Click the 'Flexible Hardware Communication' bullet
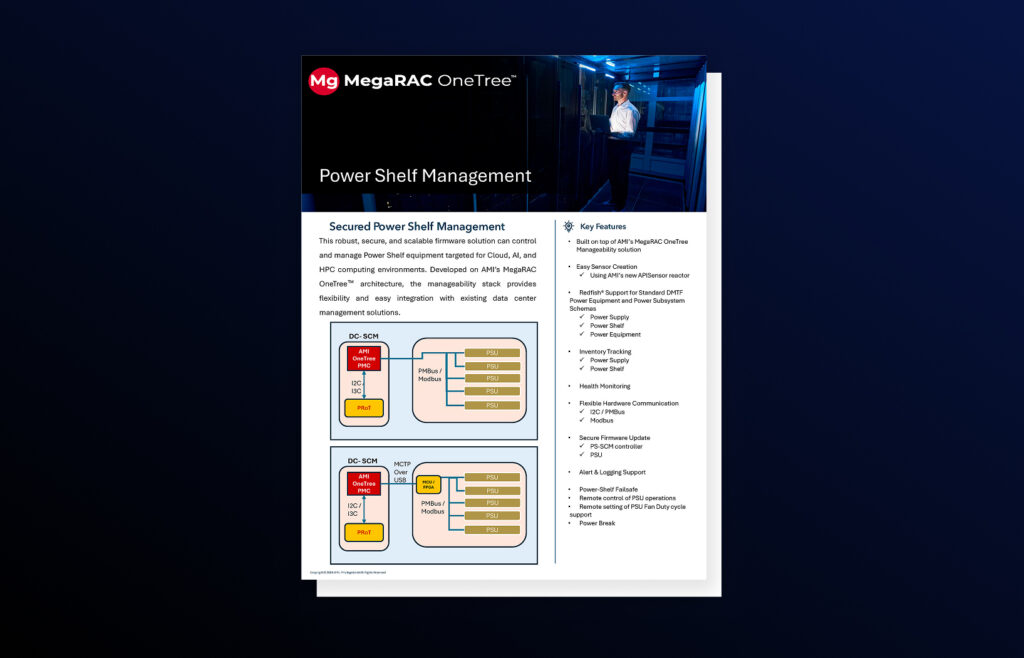This screenshot has height=658, width=1024. click(628, 403)
